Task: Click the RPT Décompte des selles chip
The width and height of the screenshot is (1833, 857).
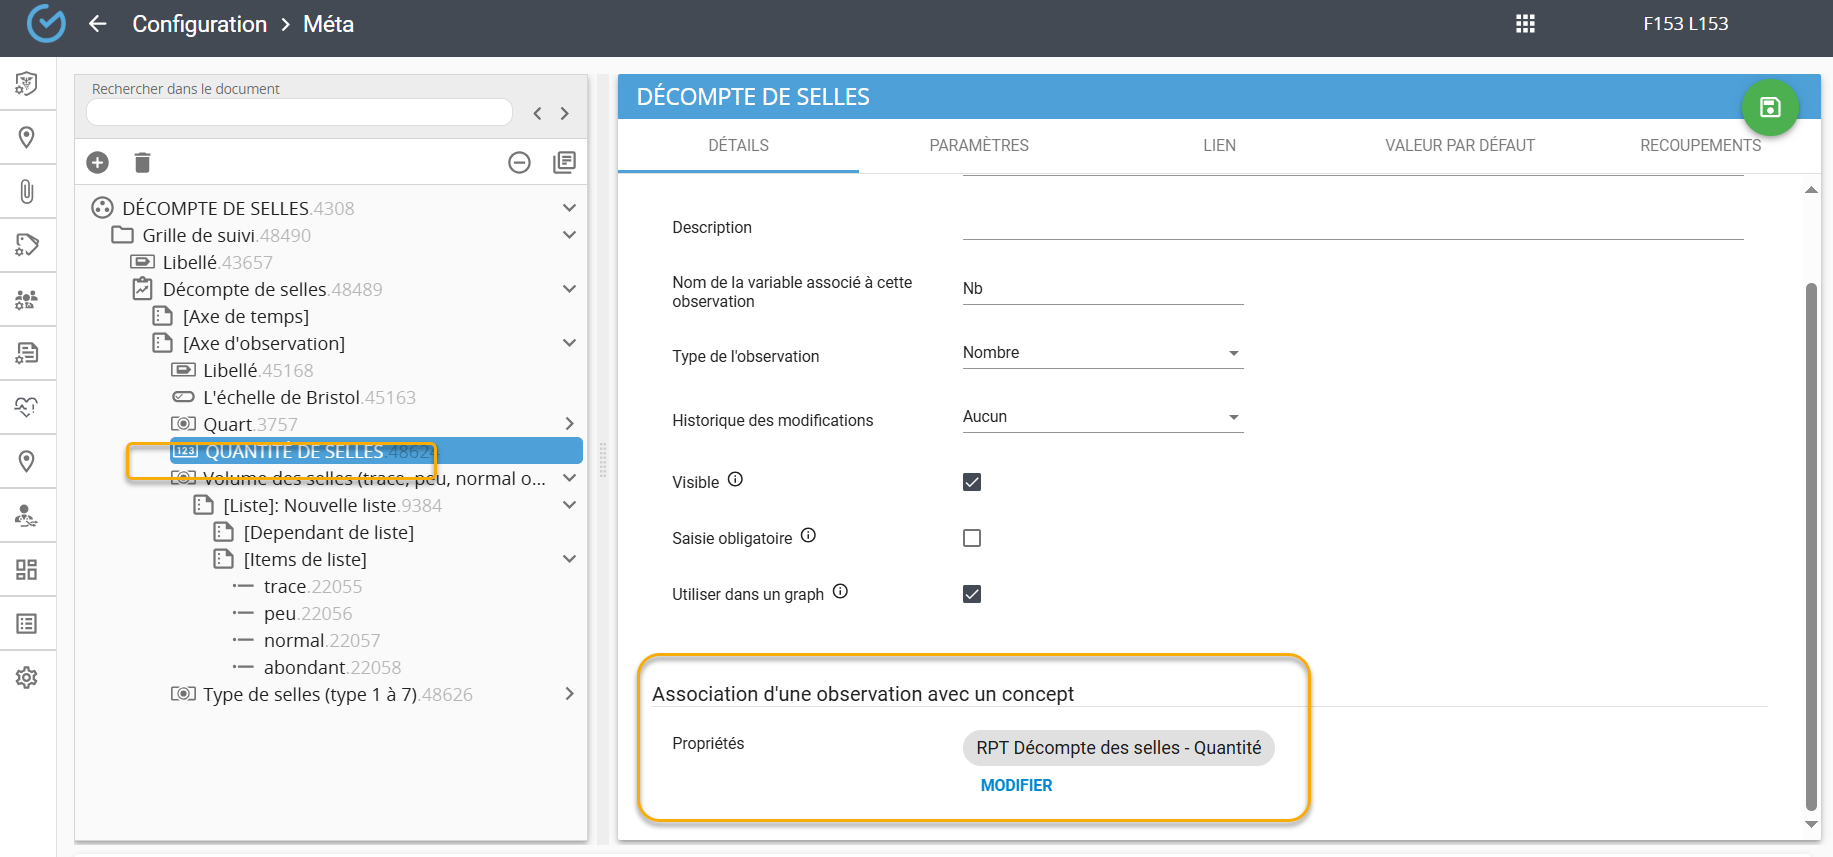Action: pos(1118,748)
